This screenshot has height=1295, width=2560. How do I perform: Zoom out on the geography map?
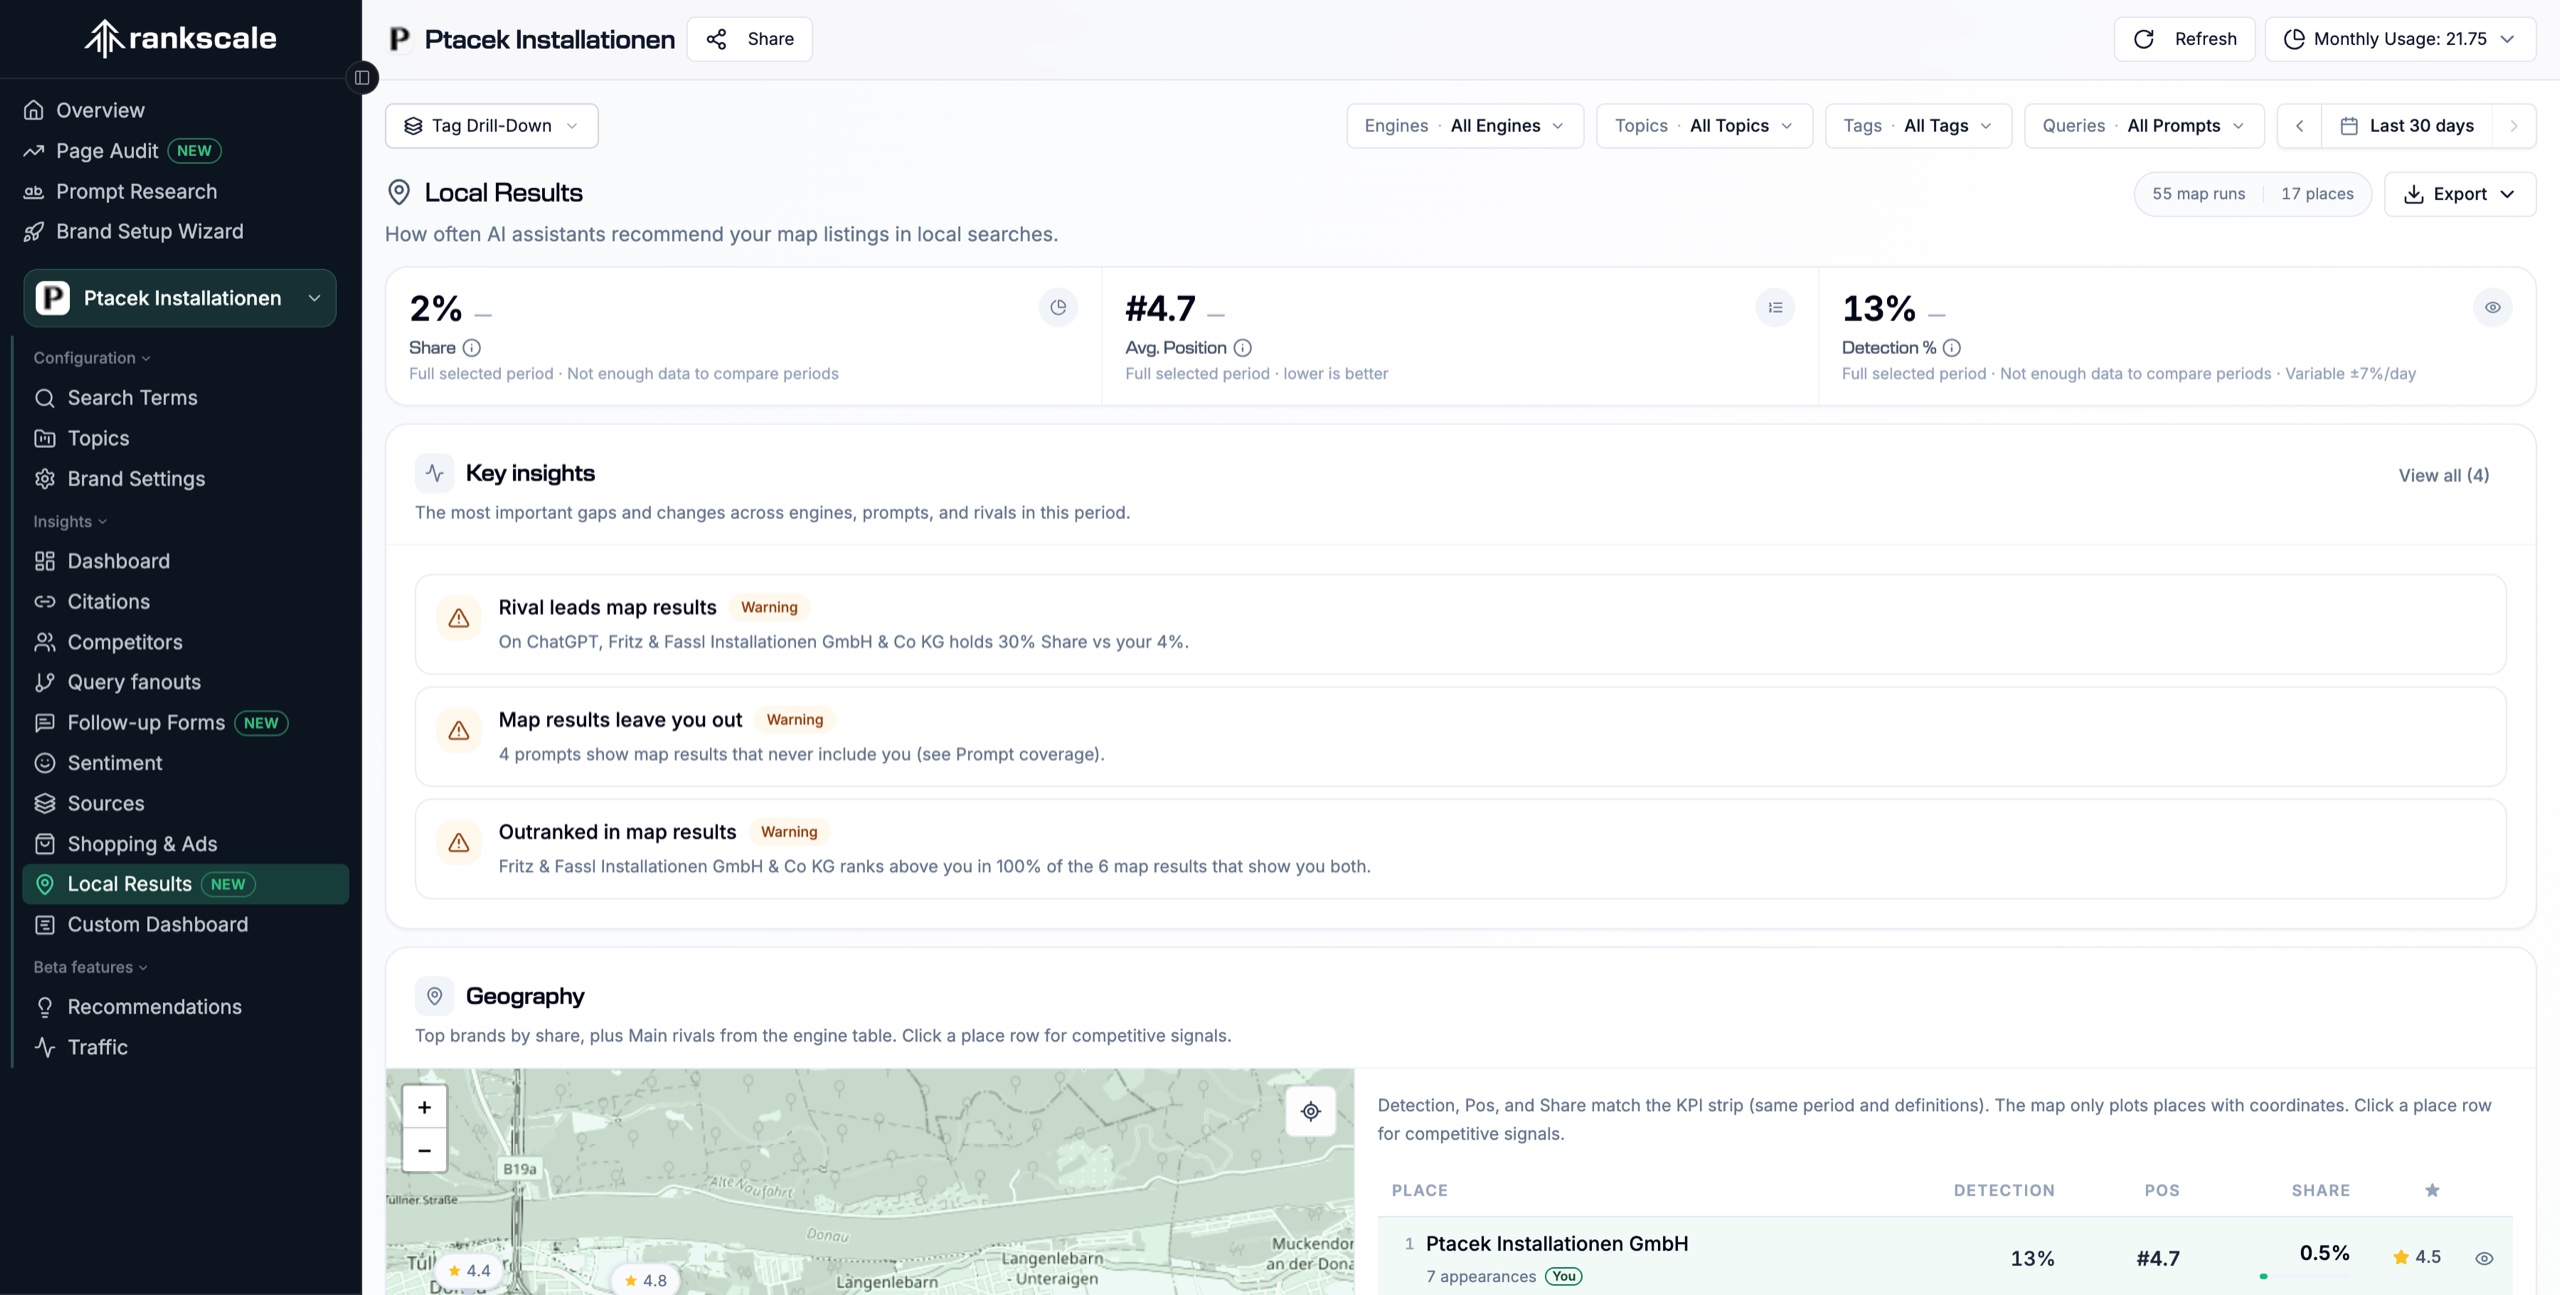coord(424,1150)
